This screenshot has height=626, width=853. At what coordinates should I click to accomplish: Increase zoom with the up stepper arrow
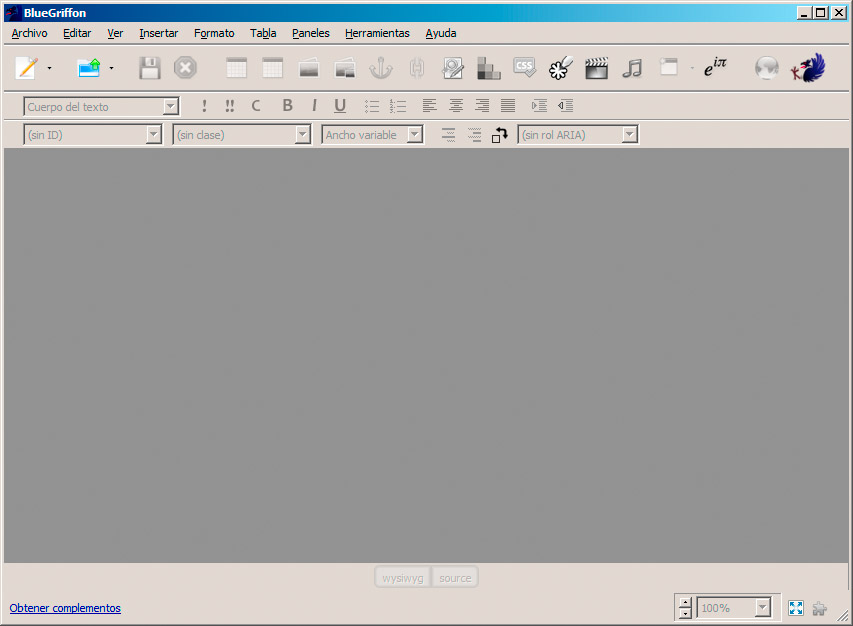pyautogui.click(x=685, y=602)
